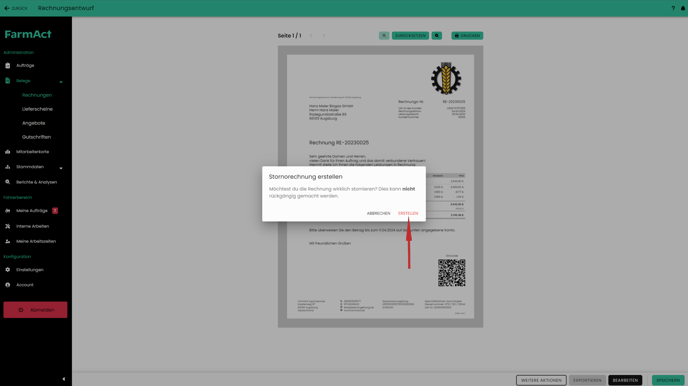Expand the Stammdaten menu
Screen dimensions: 688x386
click(x=61, y=168)
